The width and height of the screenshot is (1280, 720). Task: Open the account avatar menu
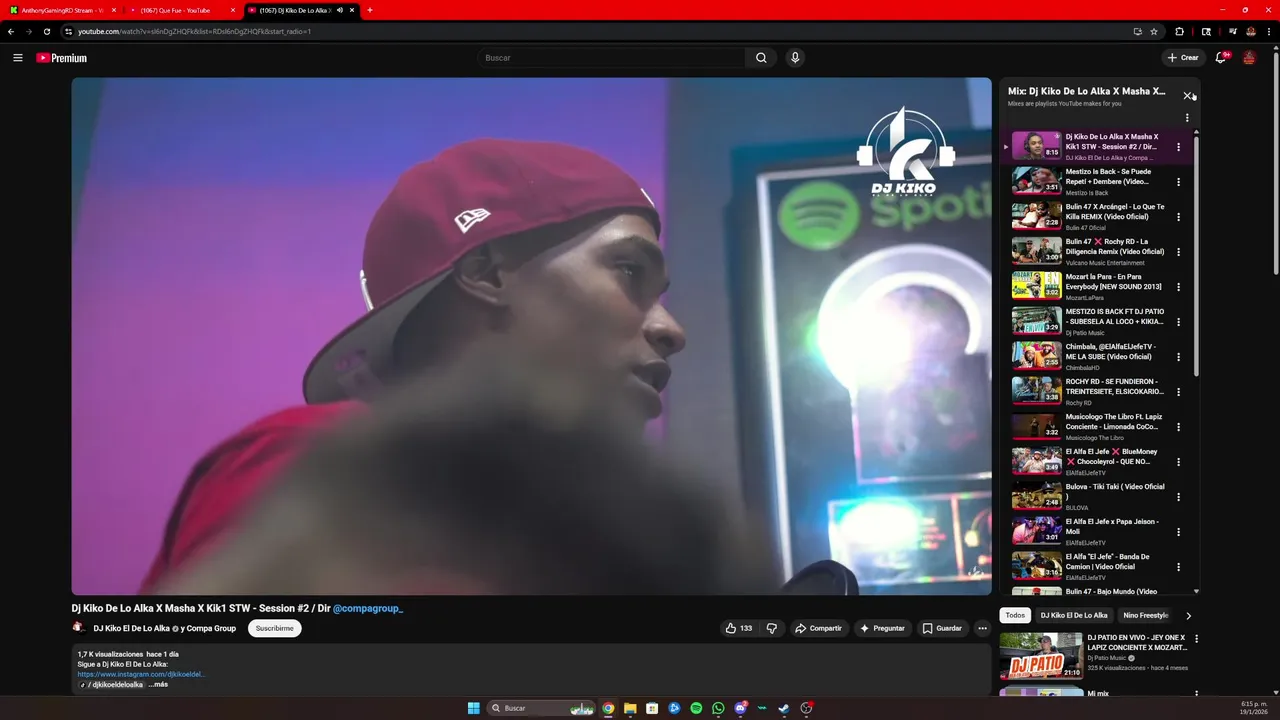(1249, 58)
